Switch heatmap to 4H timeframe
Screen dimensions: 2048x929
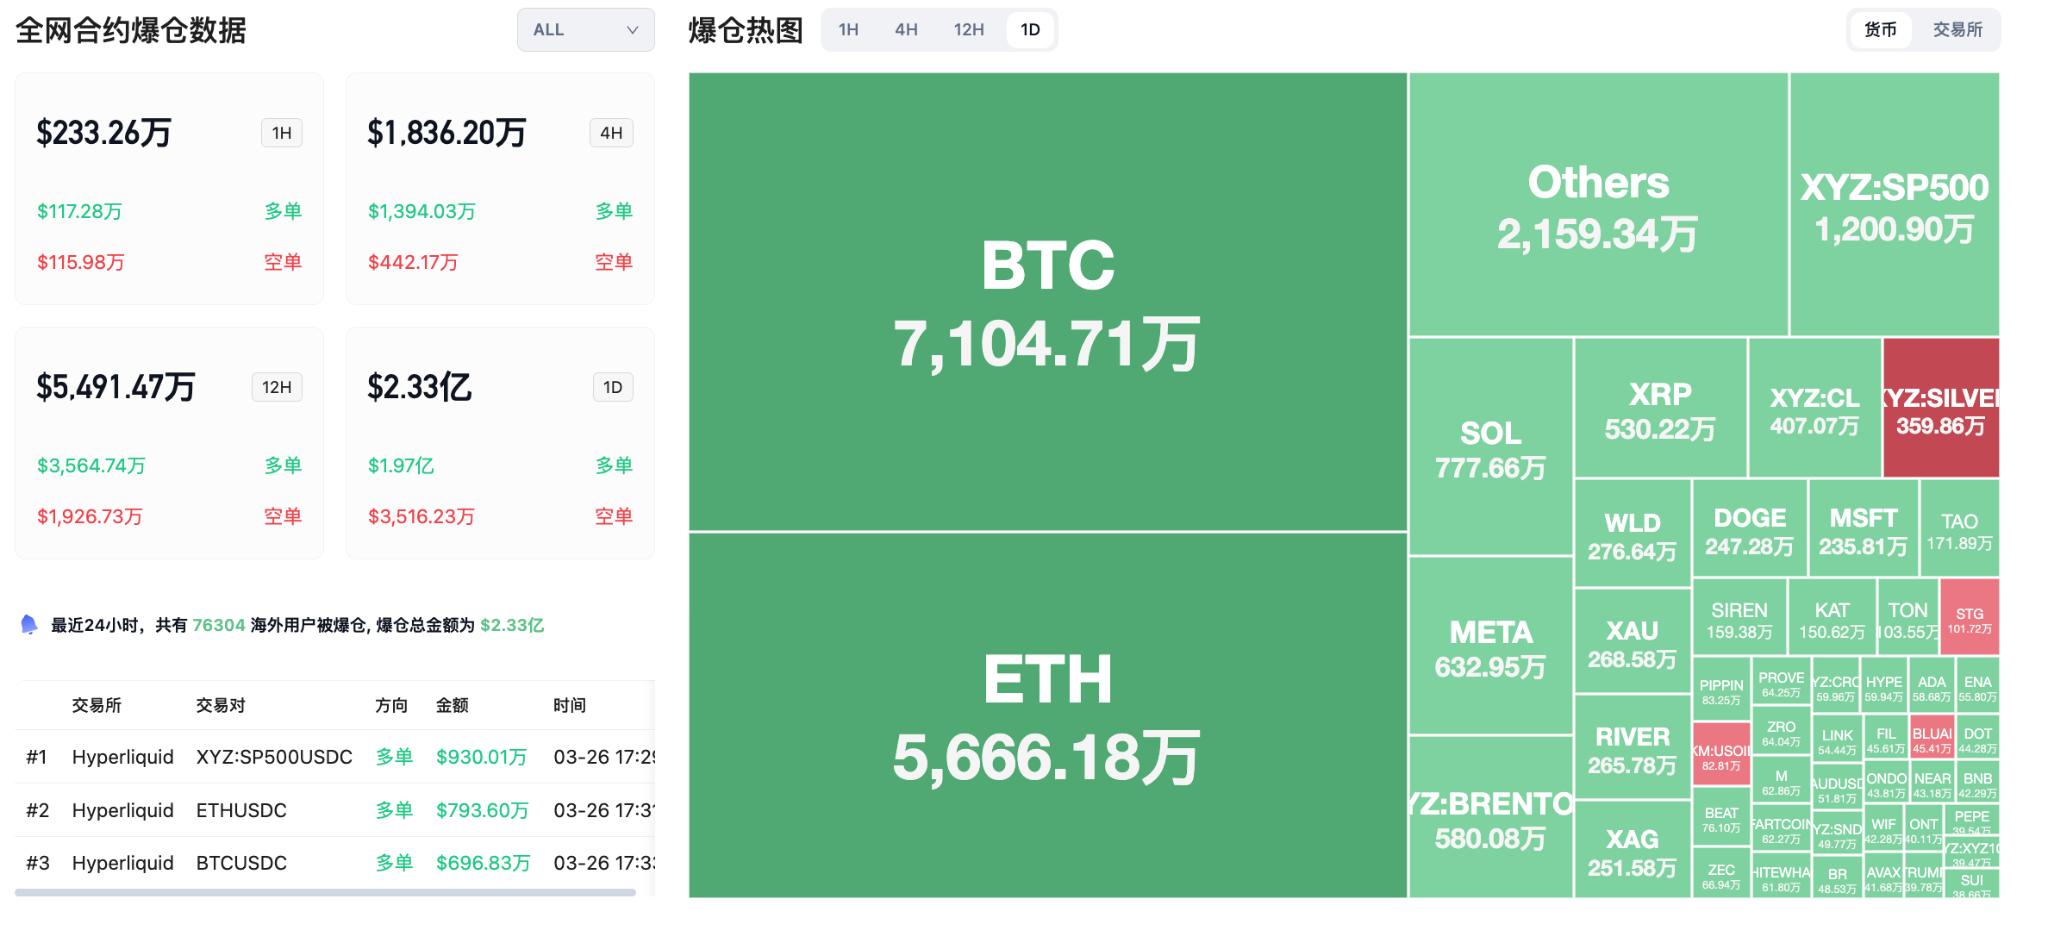(906, 30)
